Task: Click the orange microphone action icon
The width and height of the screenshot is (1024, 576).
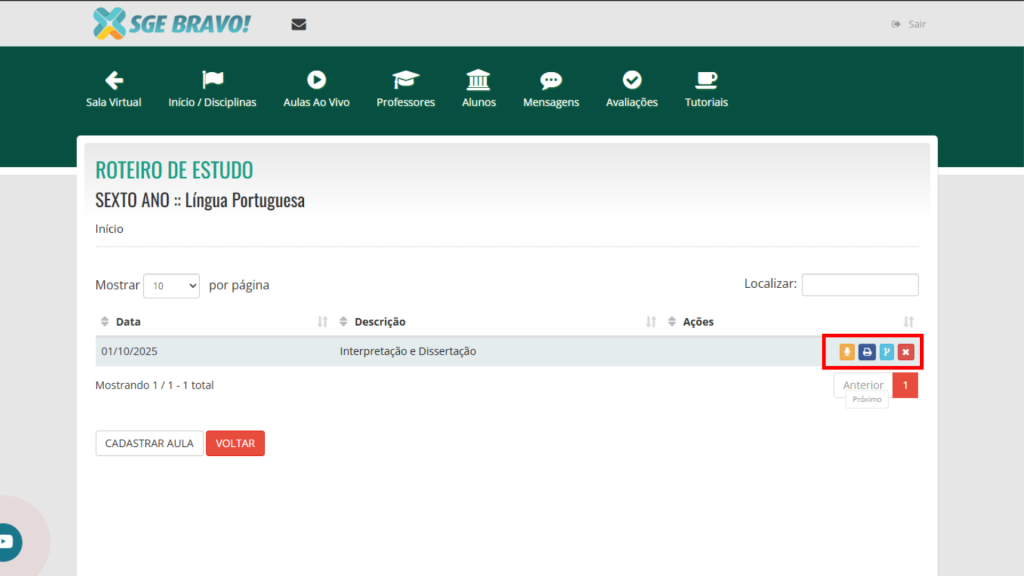Action: coord(847,352)
